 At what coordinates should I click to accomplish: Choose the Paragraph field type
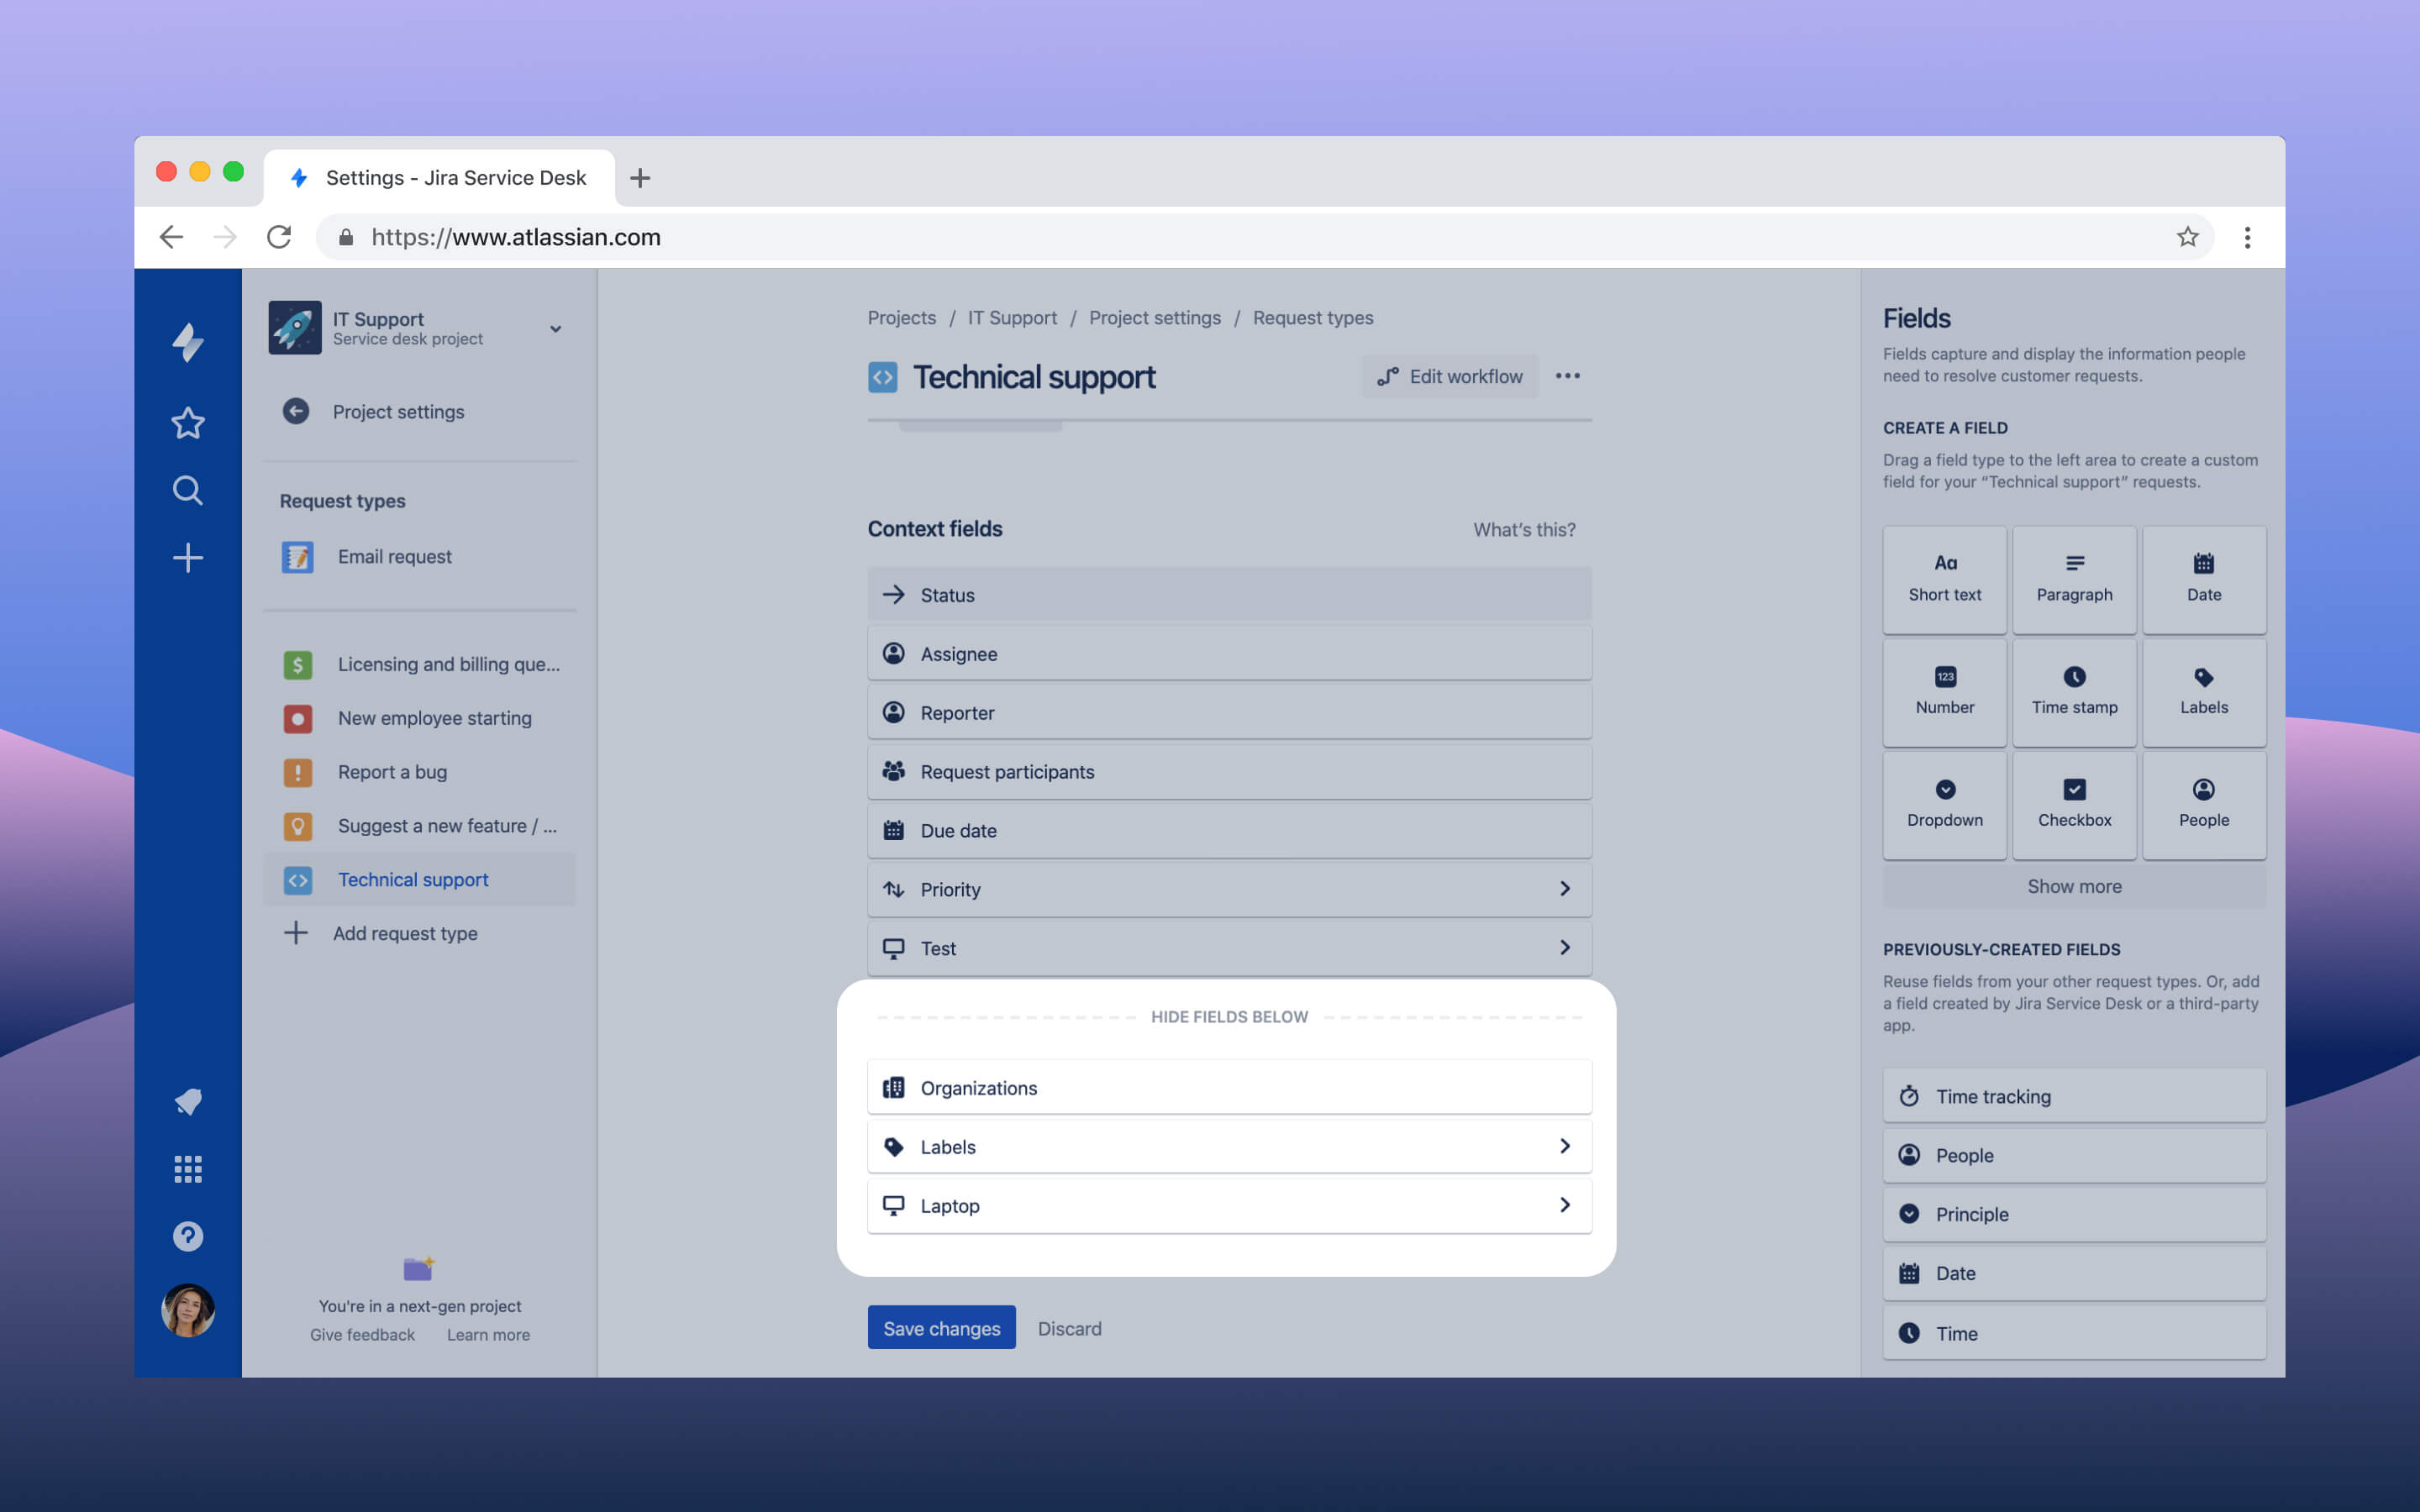point(2074,579)
